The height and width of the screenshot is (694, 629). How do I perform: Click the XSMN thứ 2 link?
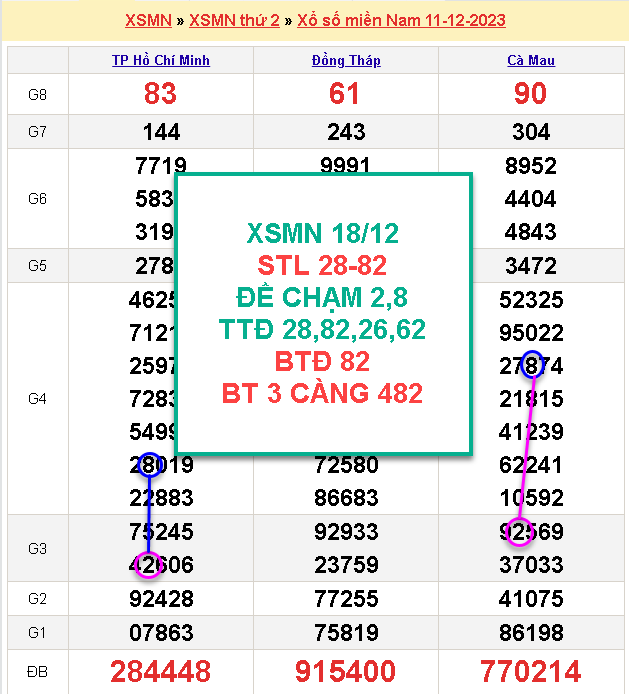(234, 20)
